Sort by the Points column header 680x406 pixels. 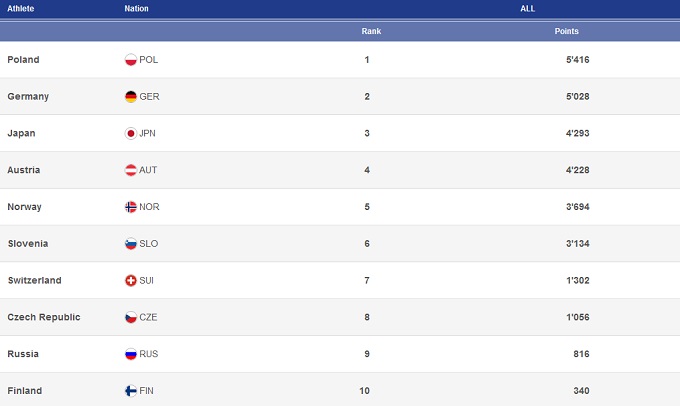click(x=566, y=31)
